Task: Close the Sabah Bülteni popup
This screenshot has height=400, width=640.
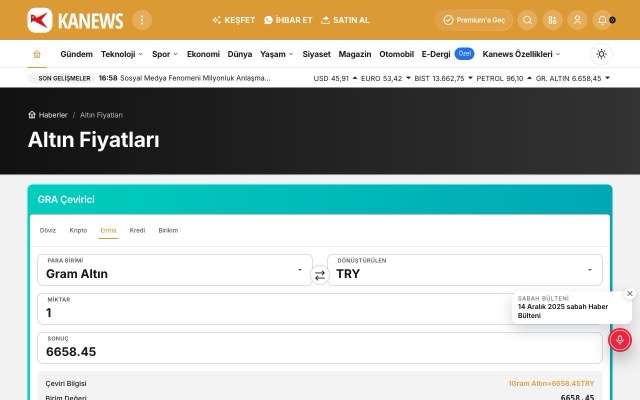Action: (x=630, y=293)
